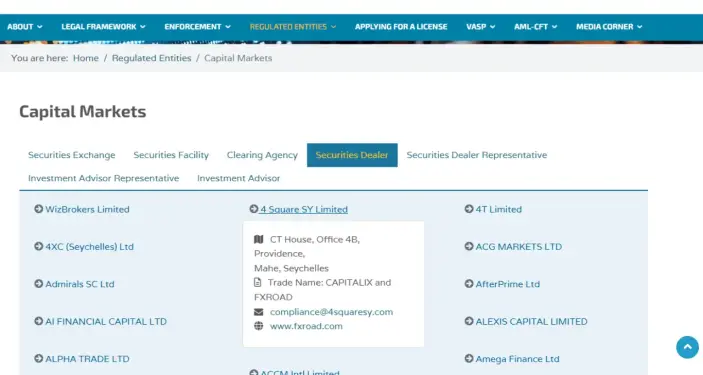Expand the ENFORCEMENT menu

[197, 27]
